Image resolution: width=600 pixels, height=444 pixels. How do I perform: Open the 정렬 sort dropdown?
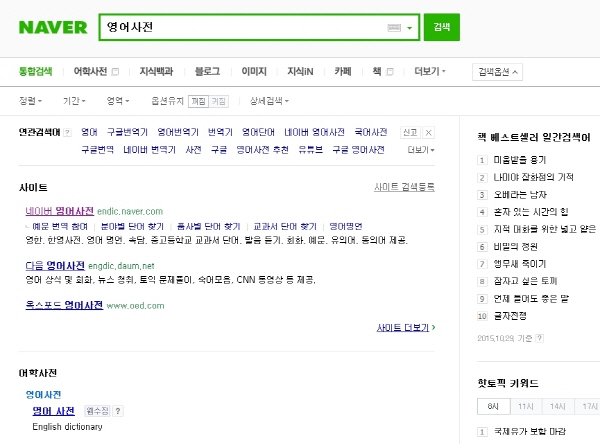click(x=30, y=101)
